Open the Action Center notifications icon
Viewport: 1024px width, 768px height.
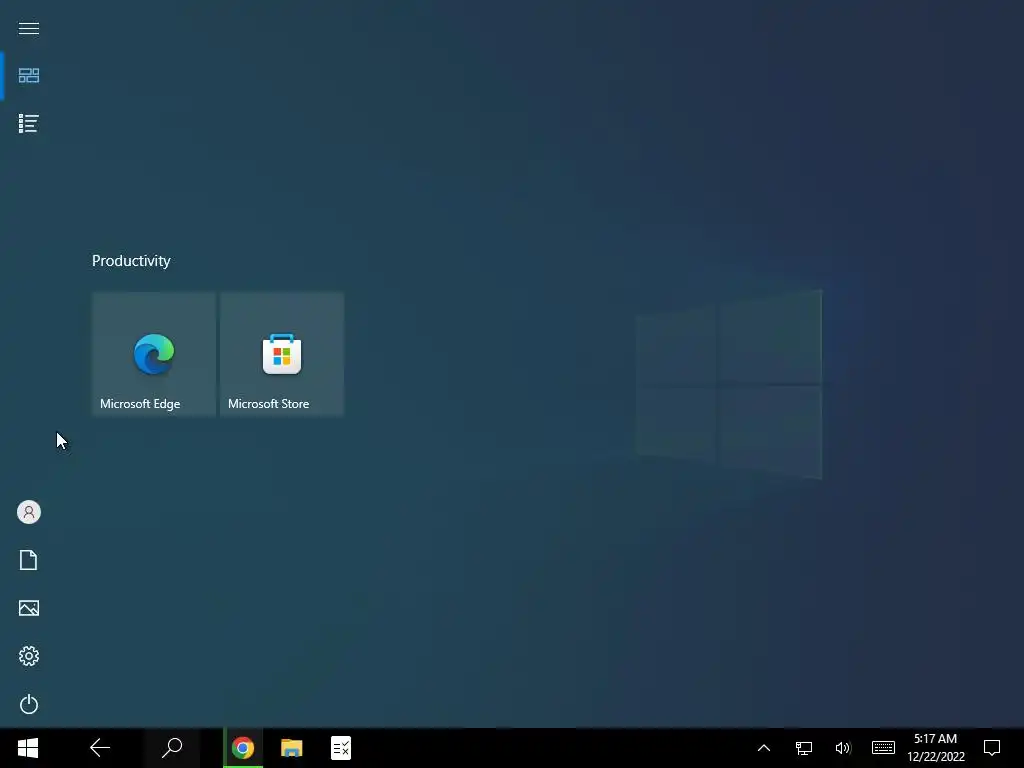[992, 748]
